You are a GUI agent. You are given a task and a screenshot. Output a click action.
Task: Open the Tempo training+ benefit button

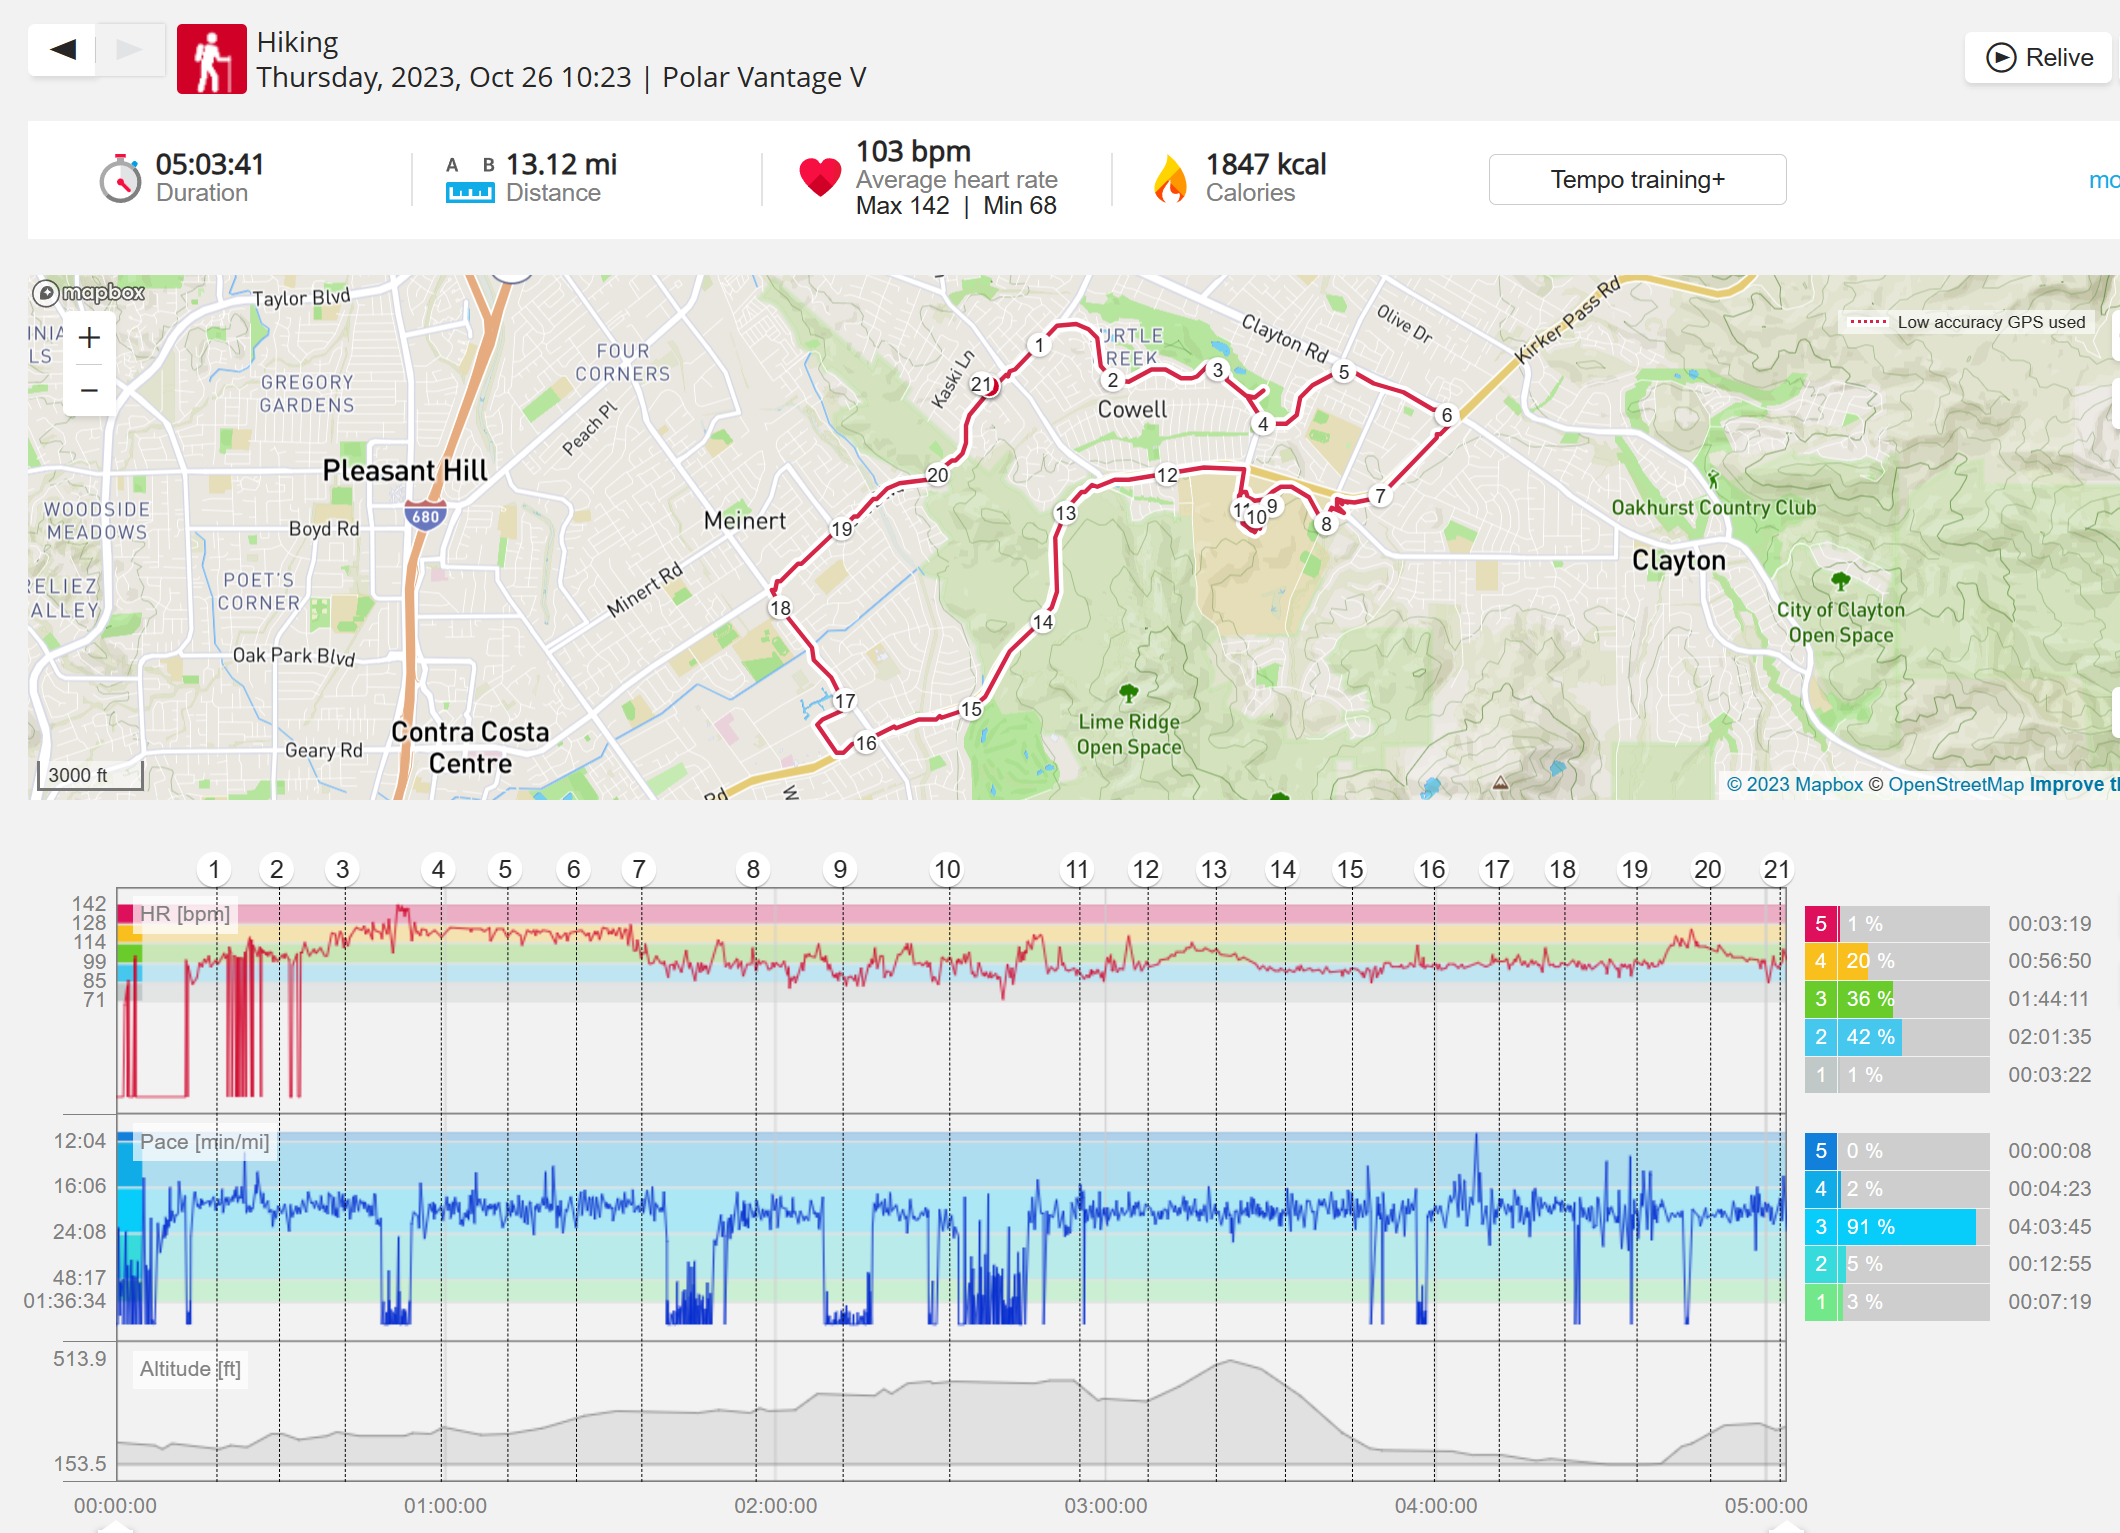coord(1637,180)
